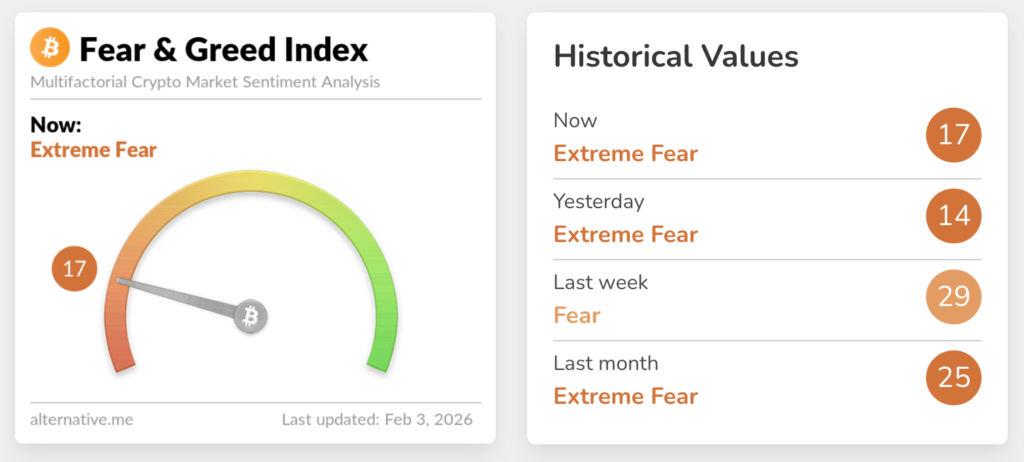Click the Last month circle showing 25
Viewport: 1024px width, 462px height.
[953, 378]
